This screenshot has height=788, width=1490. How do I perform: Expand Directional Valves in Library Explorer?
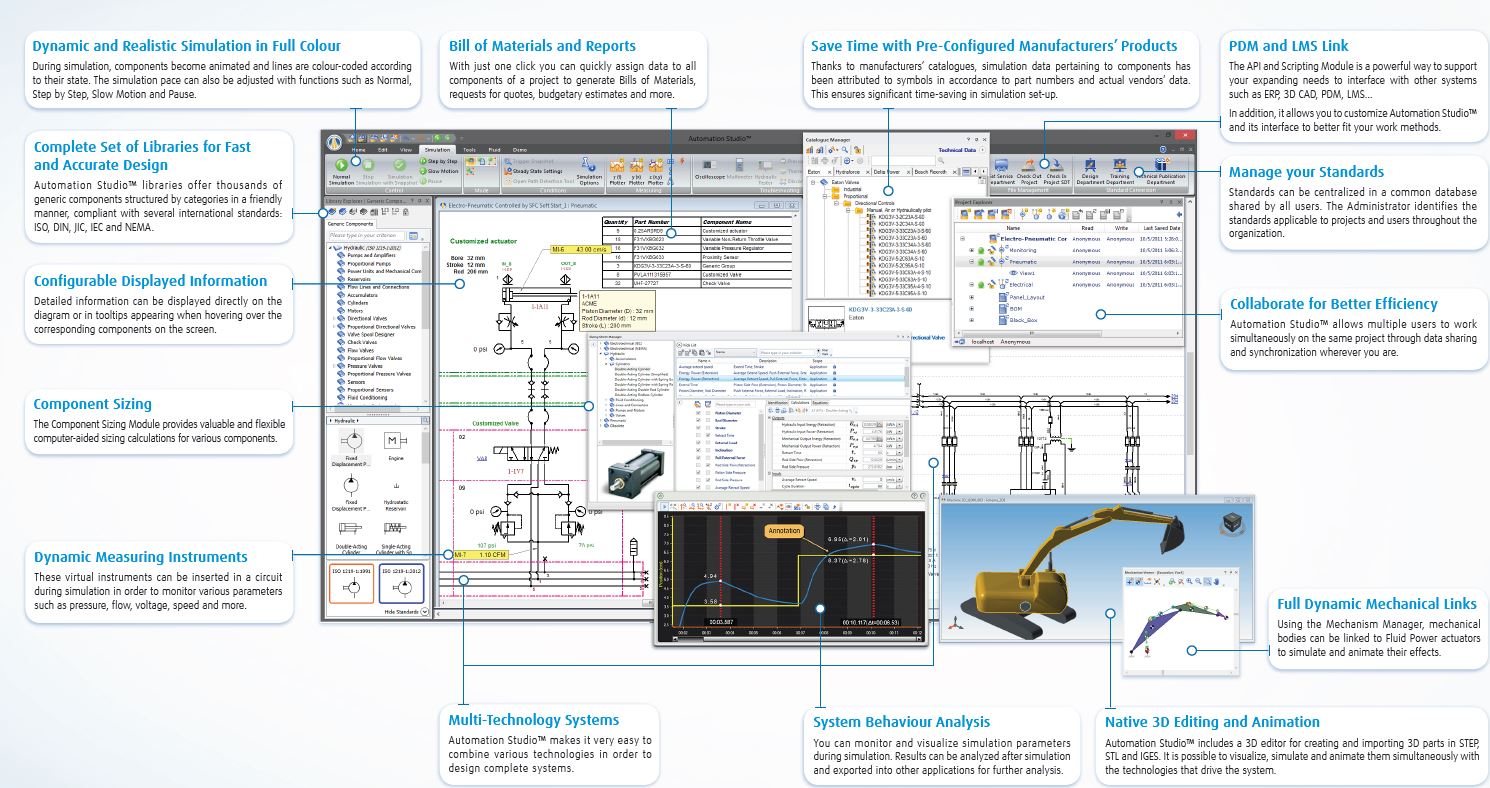pyautogui.click(x=334, y=319)
